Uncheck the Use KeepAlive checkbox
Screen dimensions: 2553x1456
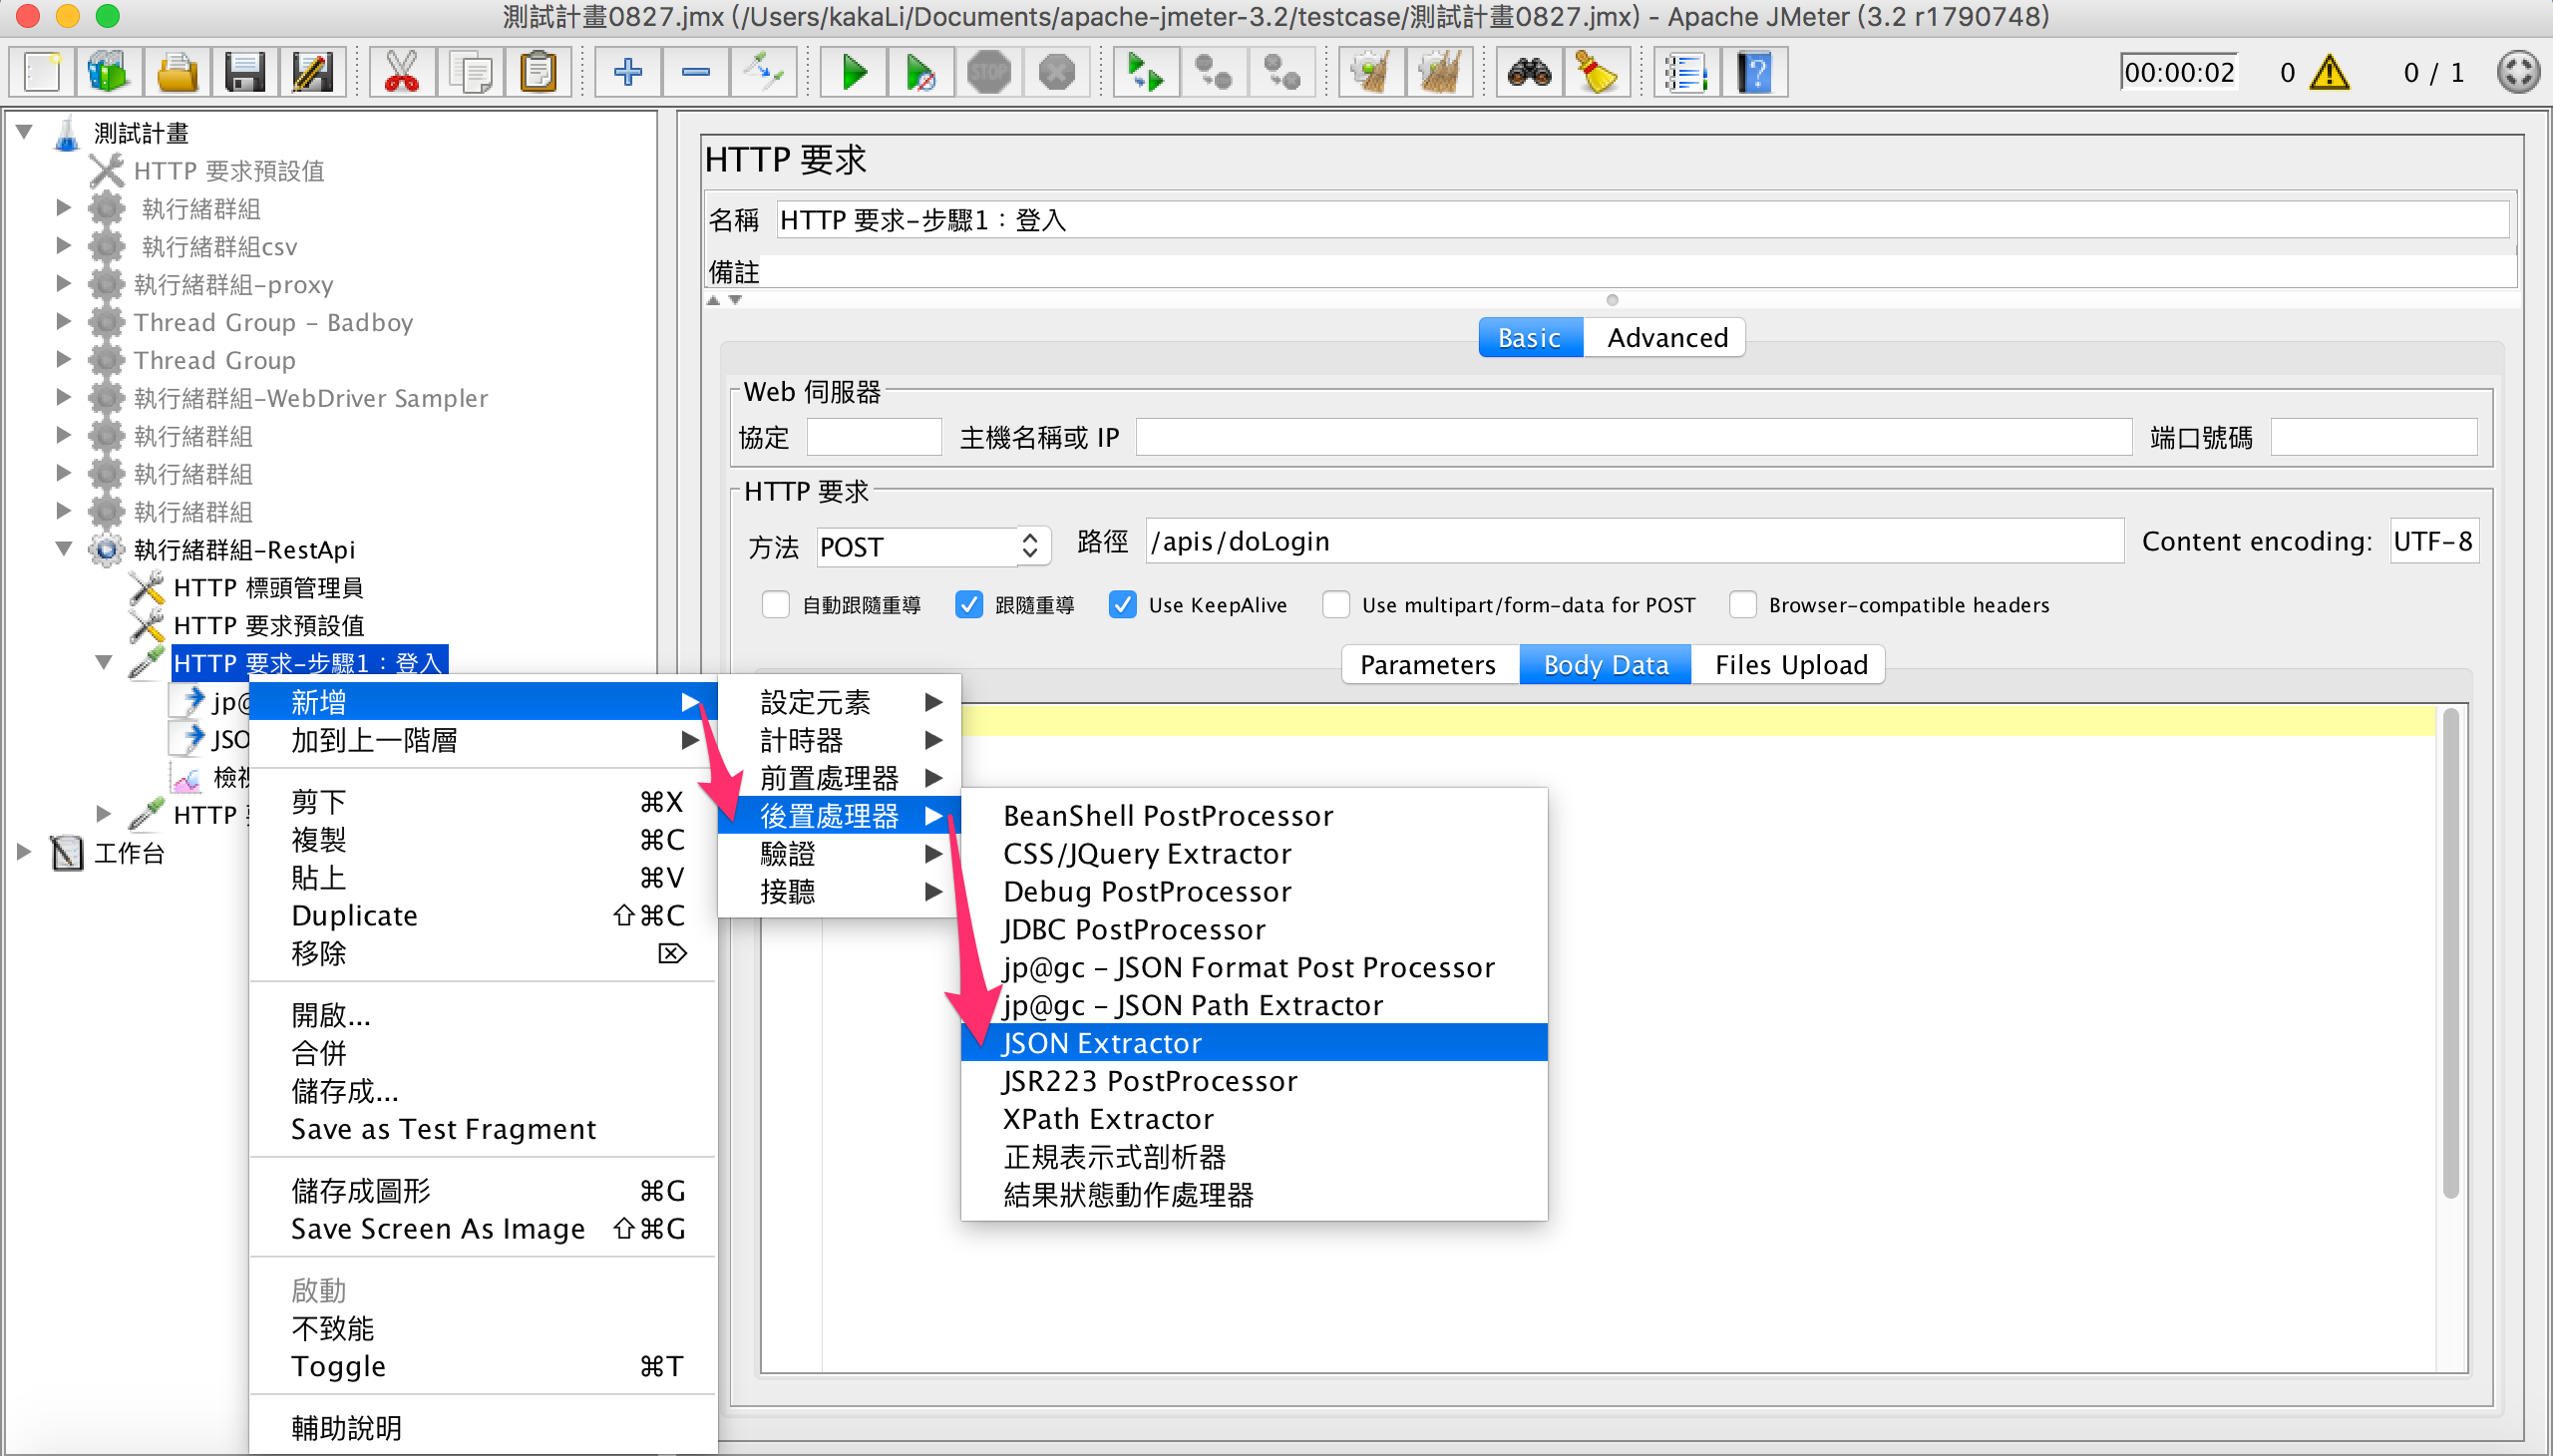[x=1122, y=604]
